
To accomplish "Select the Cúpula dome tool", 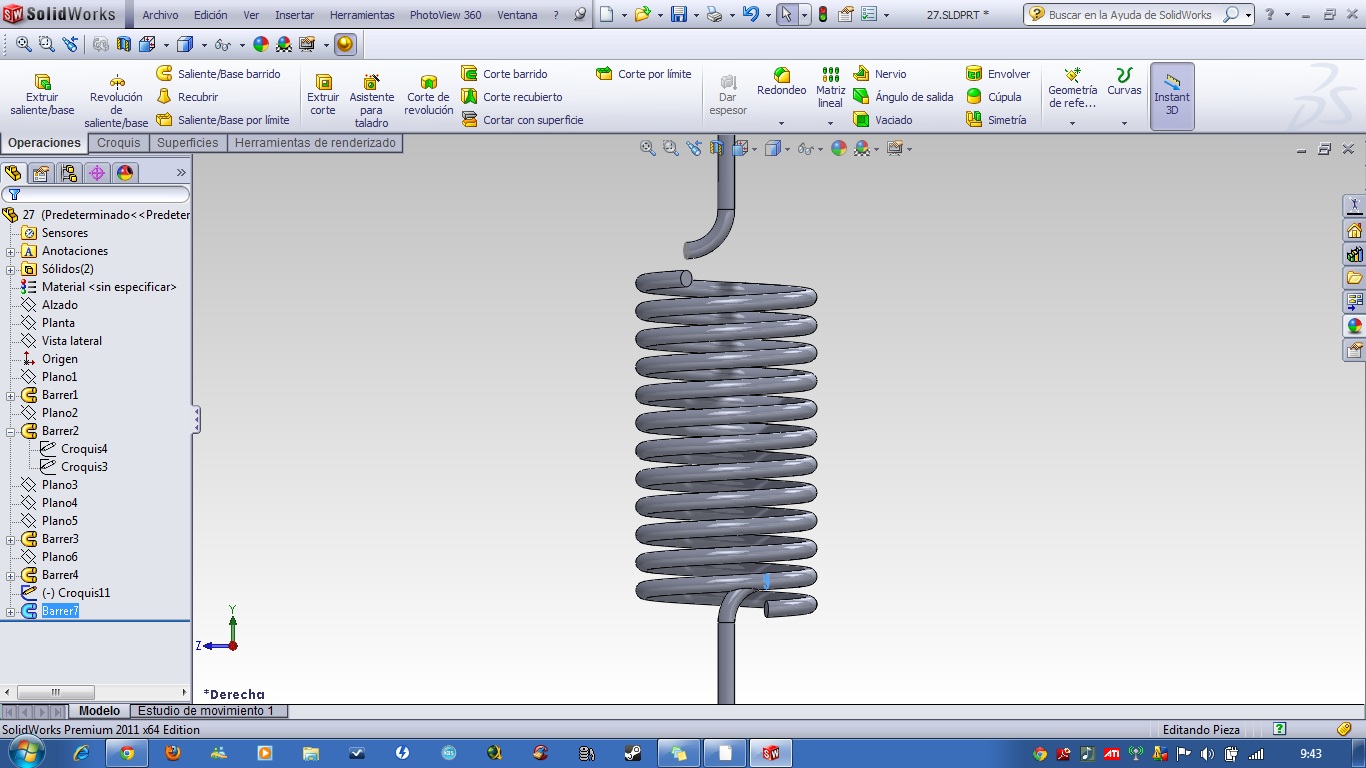I will coord(994,97).
